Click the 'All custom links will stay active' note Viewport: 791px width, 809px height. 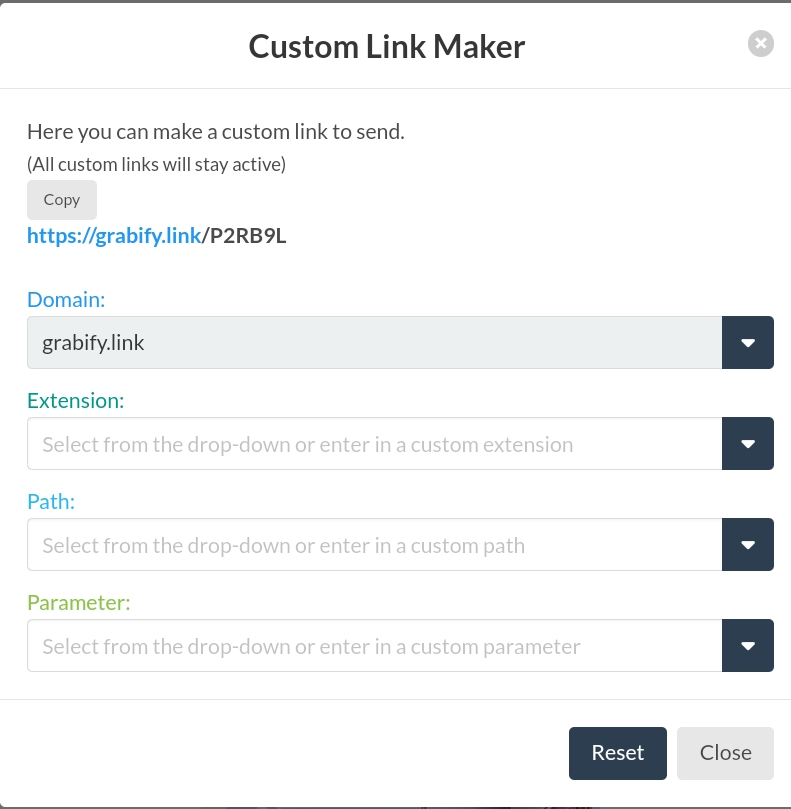coord(156,165)
